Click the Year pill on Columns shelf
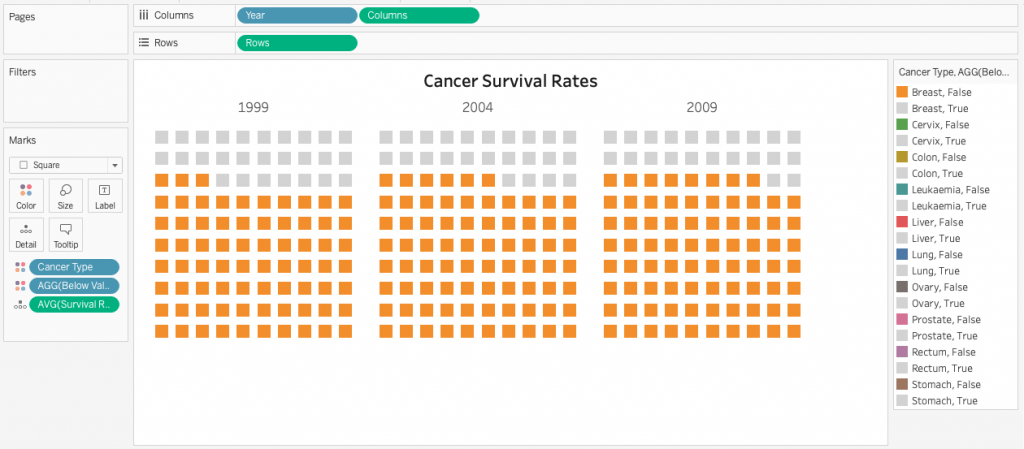Viewport: 1024px width, 449px height. pyautogui.click(x=296, y=15)
